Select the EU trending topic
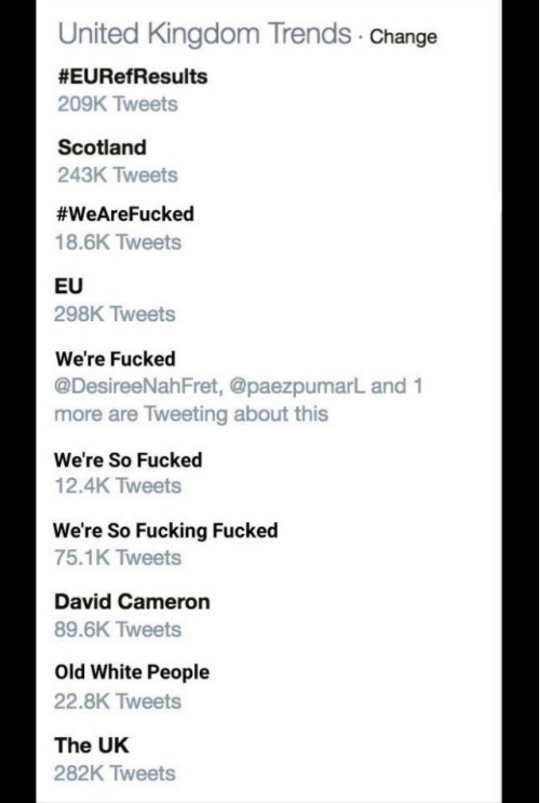 pyautogui.click(x=69, y=286)
